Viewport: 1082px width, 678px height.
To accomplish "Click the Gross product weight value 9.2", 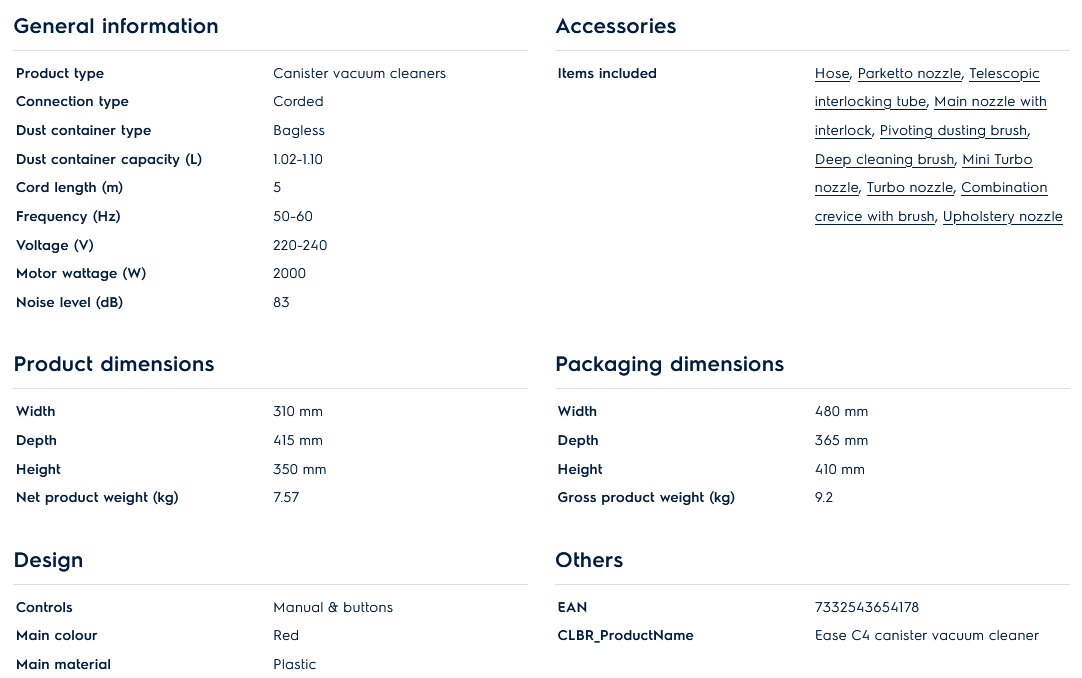I will click(x=824, y=498).
